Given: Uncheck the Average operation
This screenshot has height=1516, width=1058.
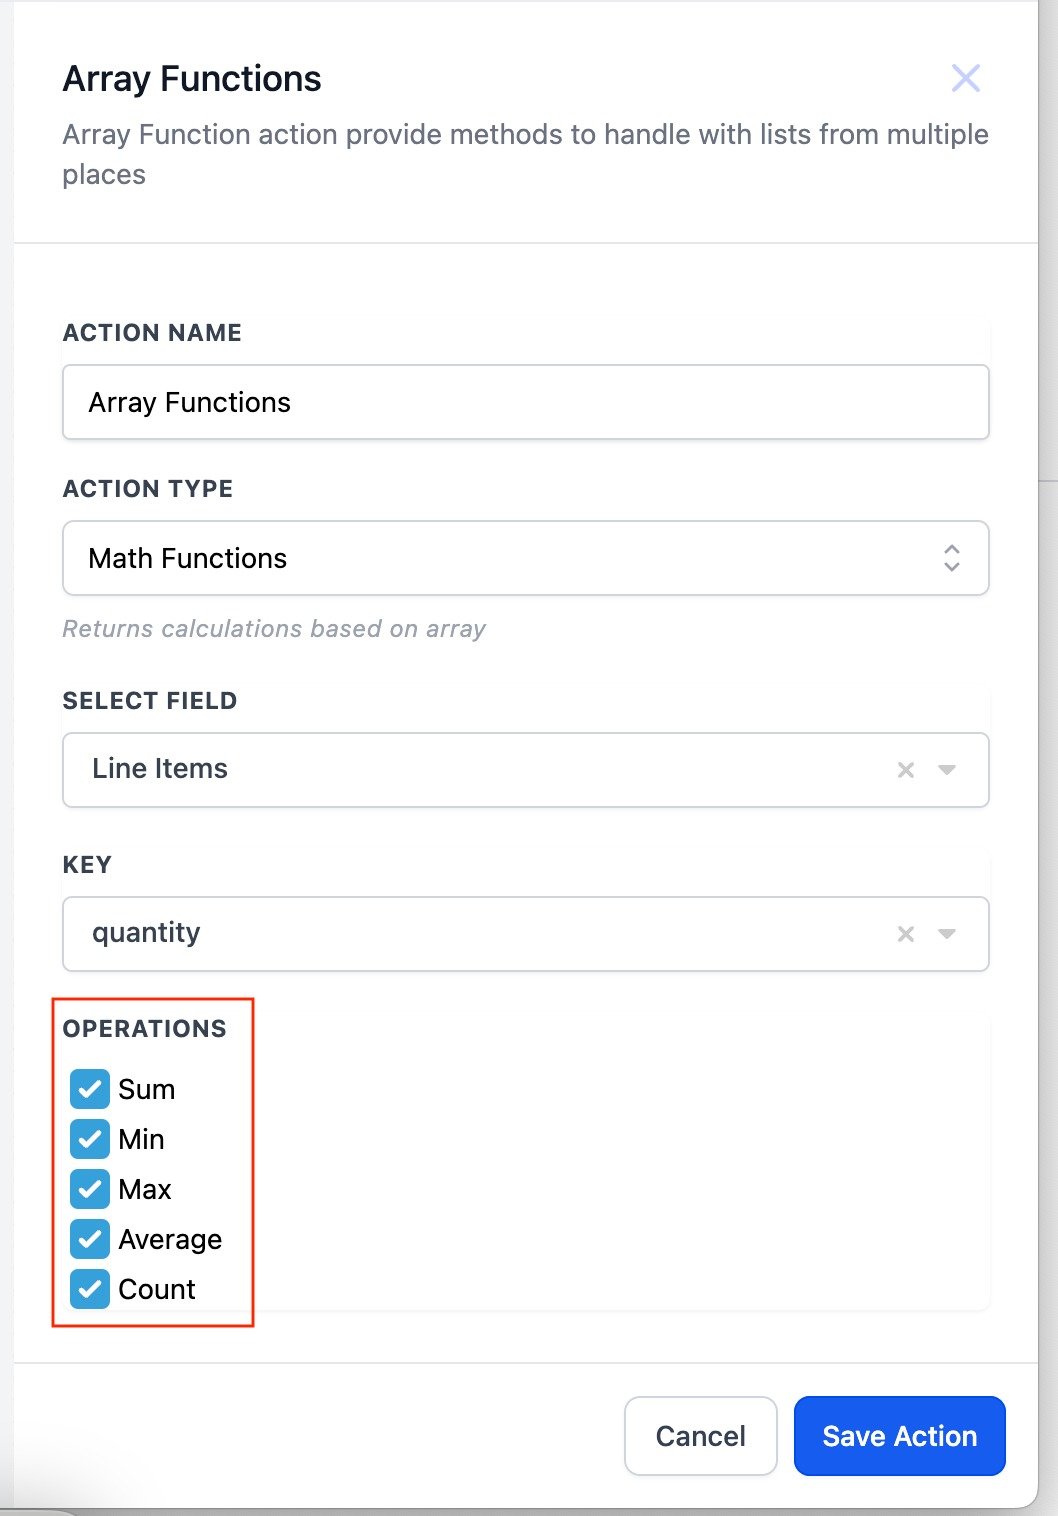Looking at the screenshot, I should [90, 1239].
